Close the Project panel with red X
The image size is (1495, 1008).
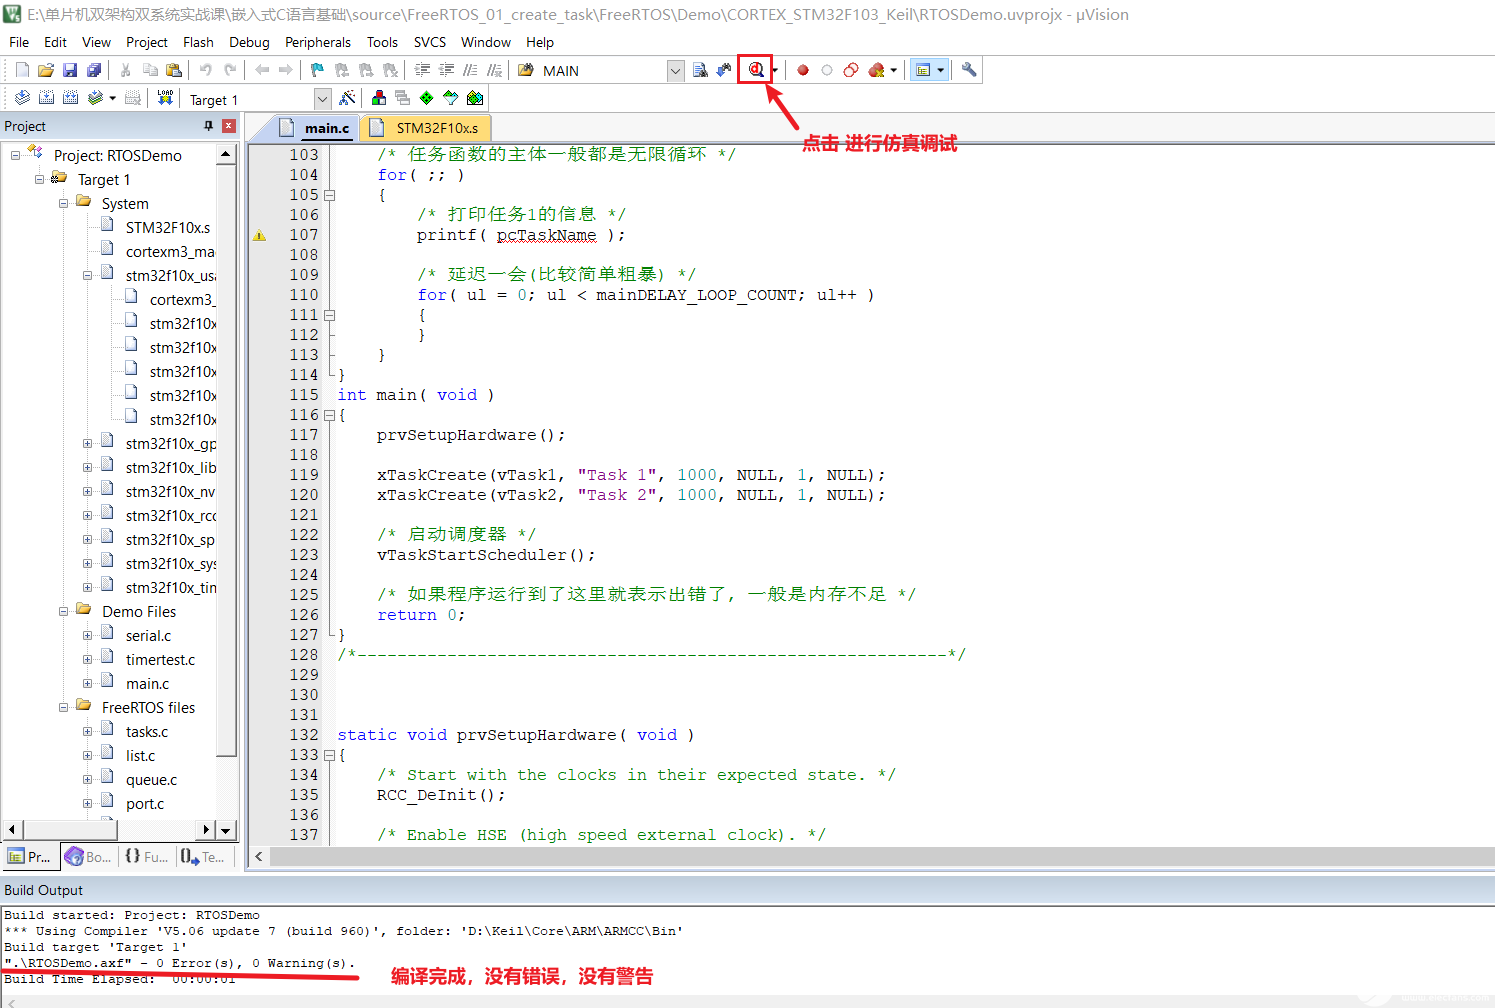coord(229,126)
